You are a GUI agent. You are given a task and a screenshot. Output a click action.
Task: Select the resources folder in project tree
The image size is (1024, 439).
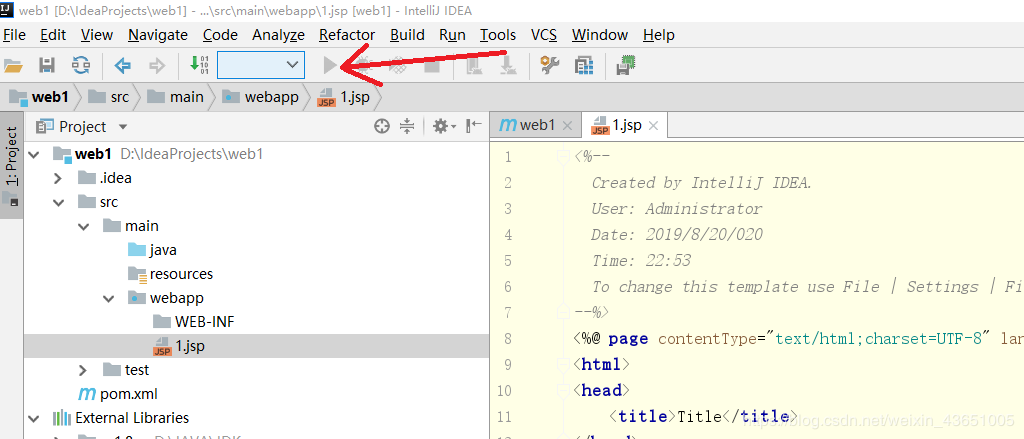(x=171, y=274)
